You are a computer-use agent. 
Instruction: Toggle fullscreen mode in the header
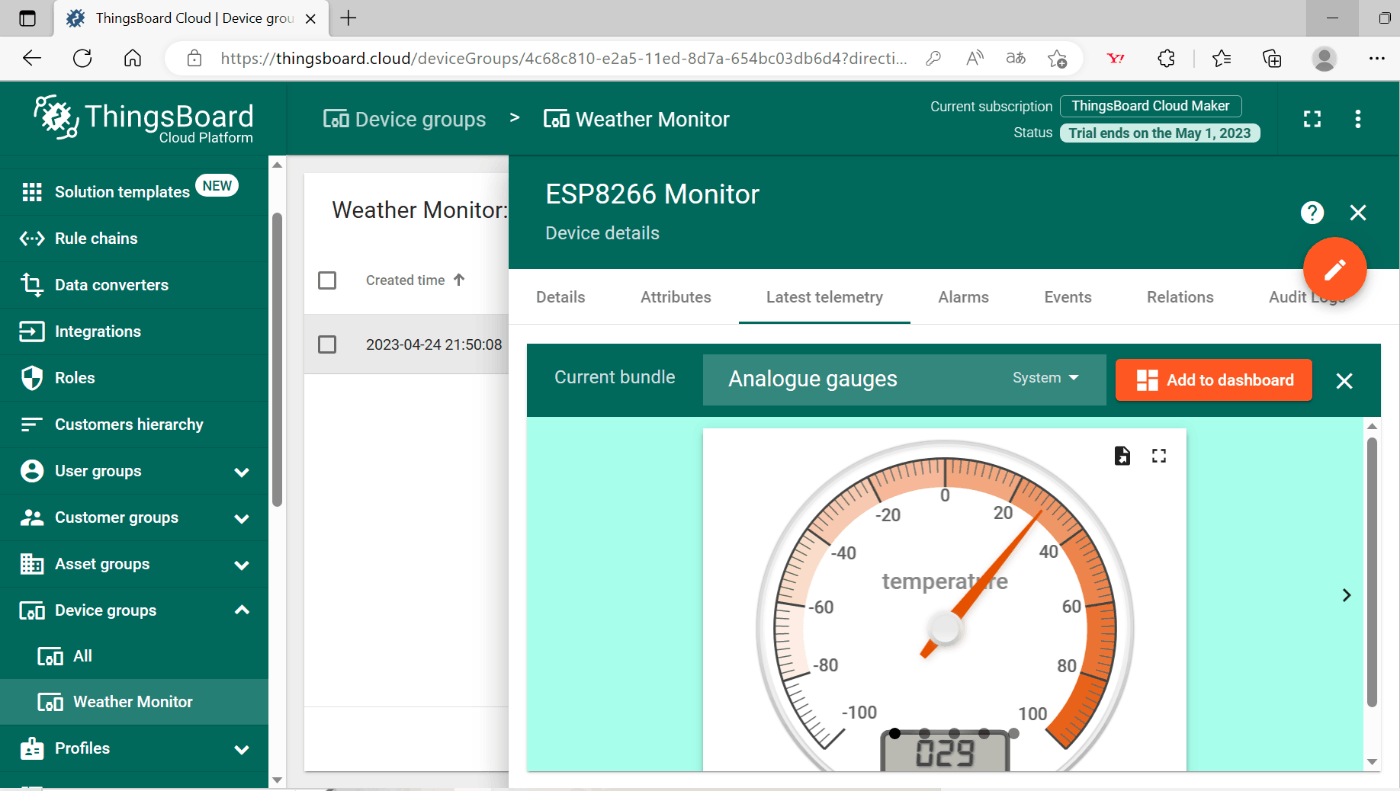pos(1312,119)
